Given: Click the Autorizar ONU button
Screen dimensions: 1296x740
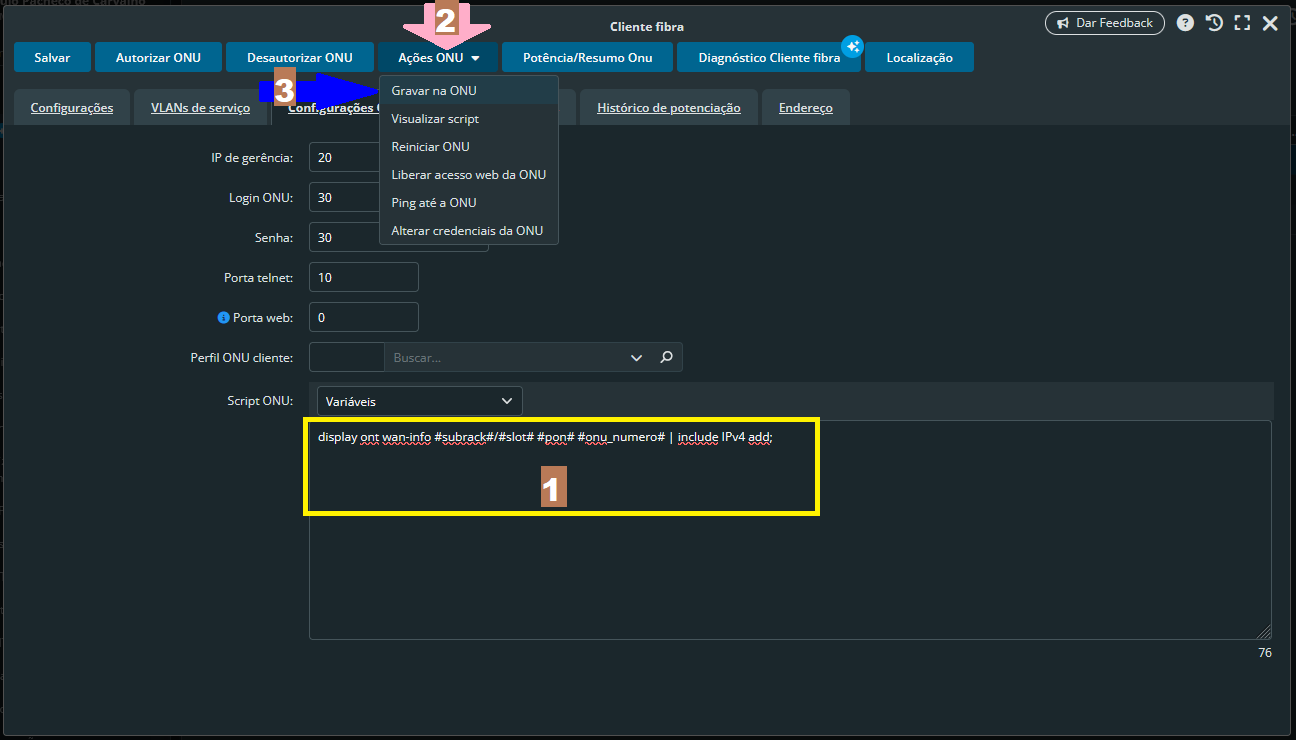Looking at the screenshot, I should [x=158, y=58].
